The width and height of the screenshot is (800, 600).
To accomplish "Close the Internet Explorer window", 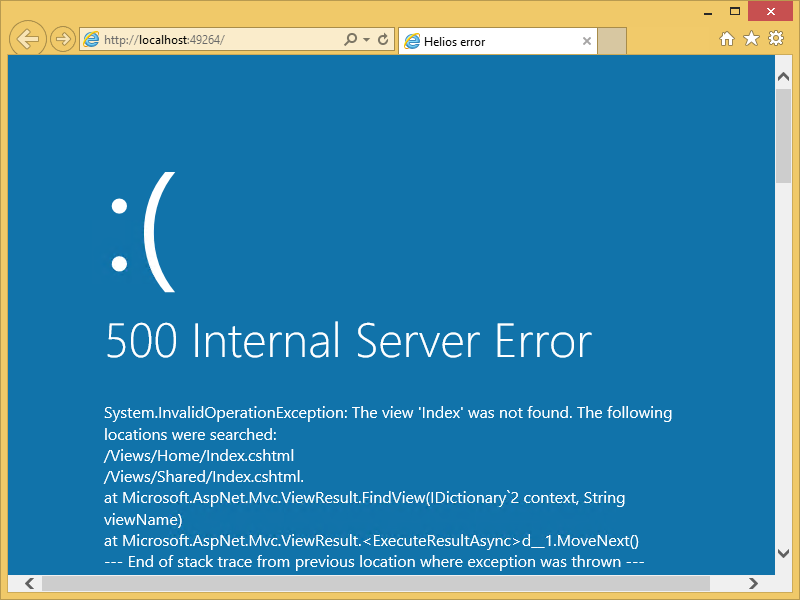I will point(770,11).
